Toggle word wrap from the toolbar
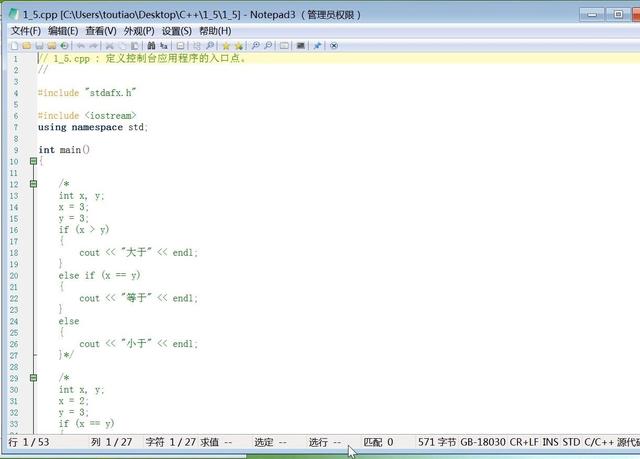The image size is (640, 459). (181, 46)
